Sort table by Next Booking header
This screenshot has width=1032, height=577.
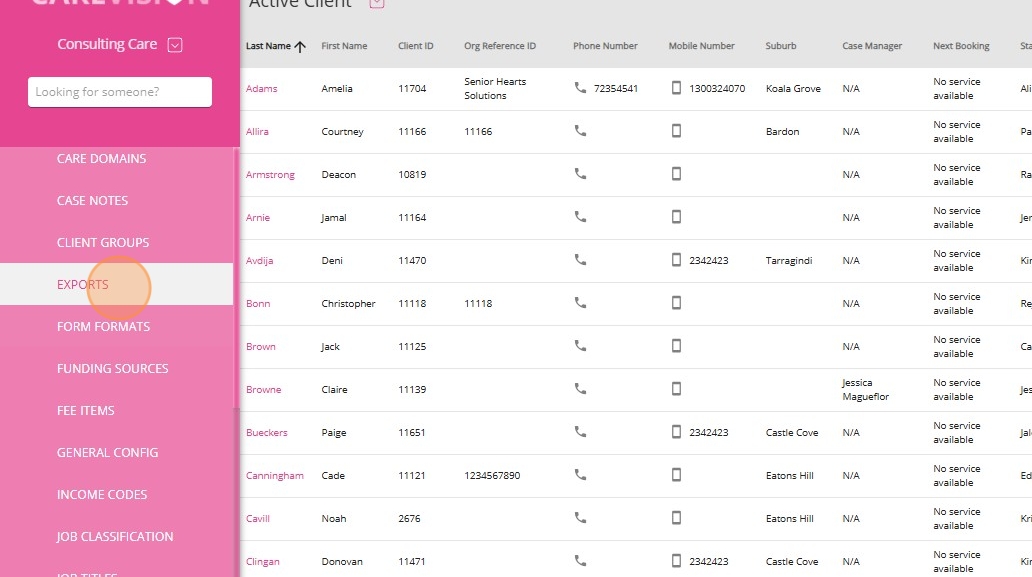click(x=961, y=46)
